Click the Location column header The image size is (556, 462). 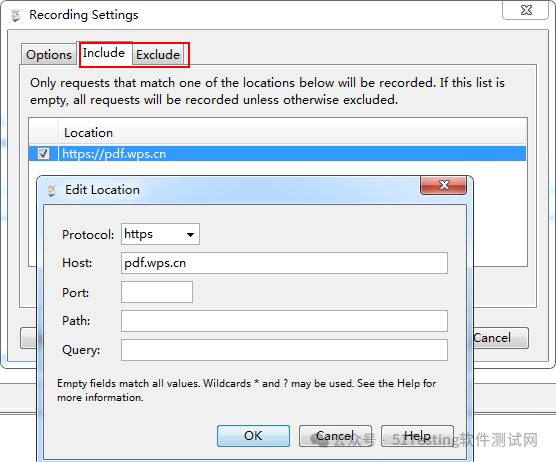pos(291,133)
